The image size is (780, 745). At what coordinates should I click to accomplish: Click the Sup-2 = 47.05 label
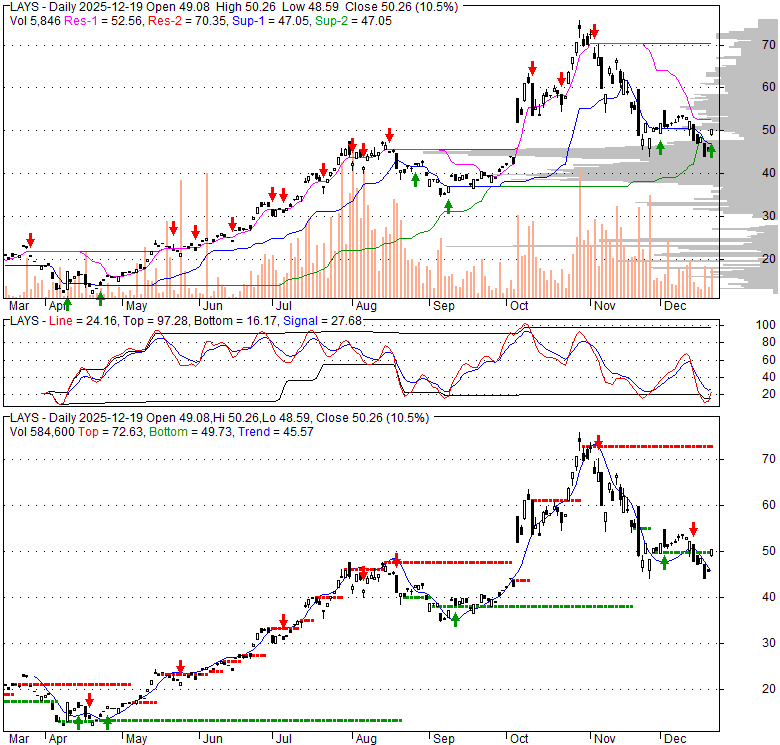tap(353, 21)
